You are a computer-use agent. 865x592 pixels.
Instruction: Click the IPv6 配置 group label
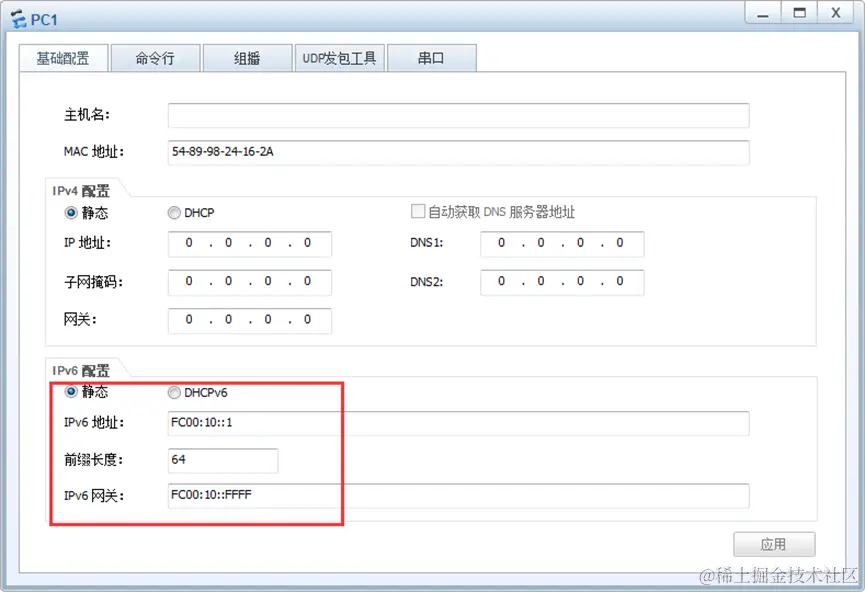click(81, 371)
